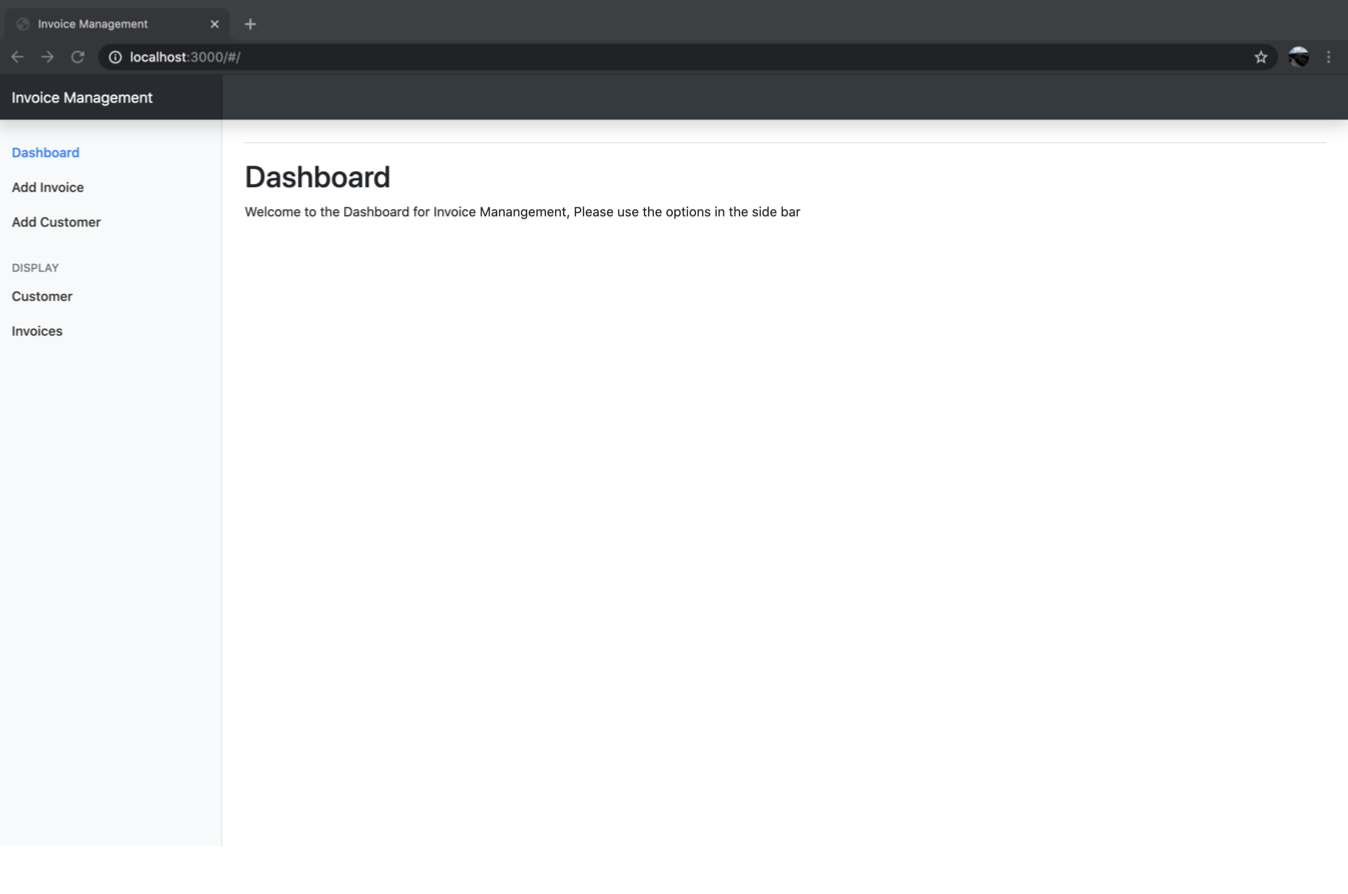This screenshot has width=1348, height=894.
Task: Open a new browser tab
Action: pyautogui.click(x=250, y=23)
